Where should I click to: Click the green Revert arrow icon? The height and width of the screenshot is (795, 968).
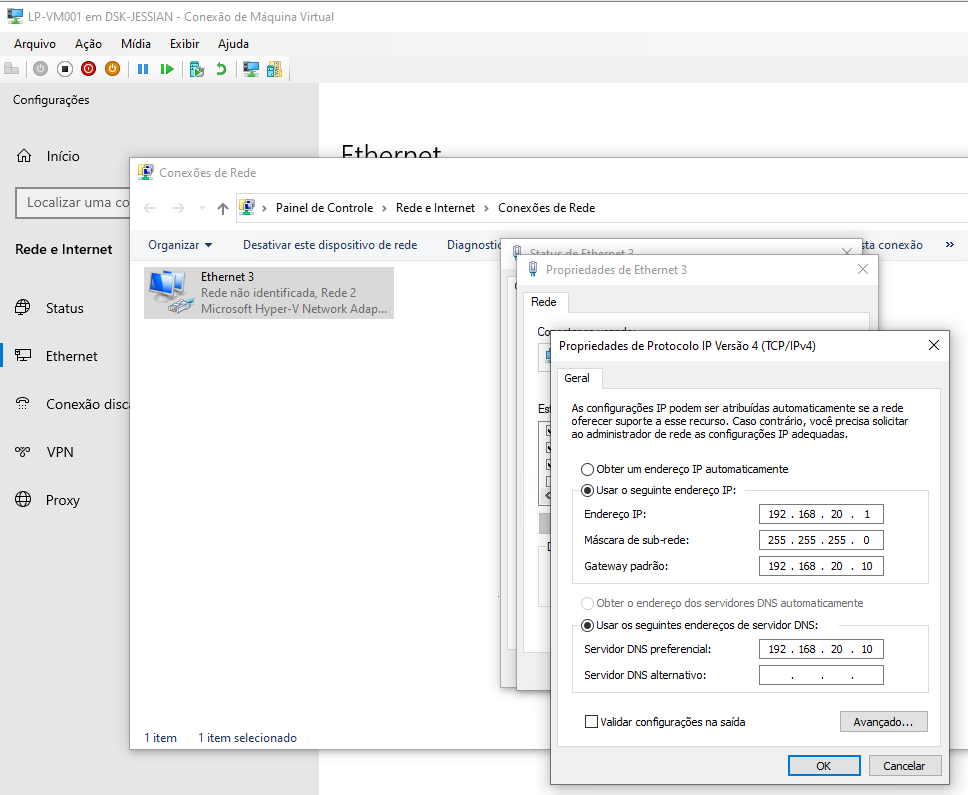[221, 69]
